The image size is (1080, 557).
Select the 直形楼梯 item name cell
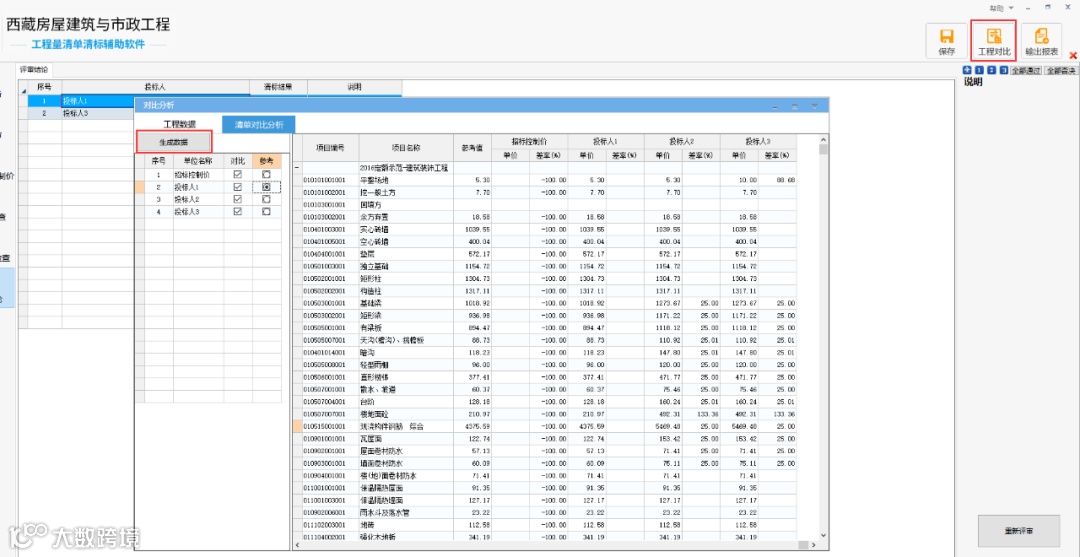[x=406, y=377]
